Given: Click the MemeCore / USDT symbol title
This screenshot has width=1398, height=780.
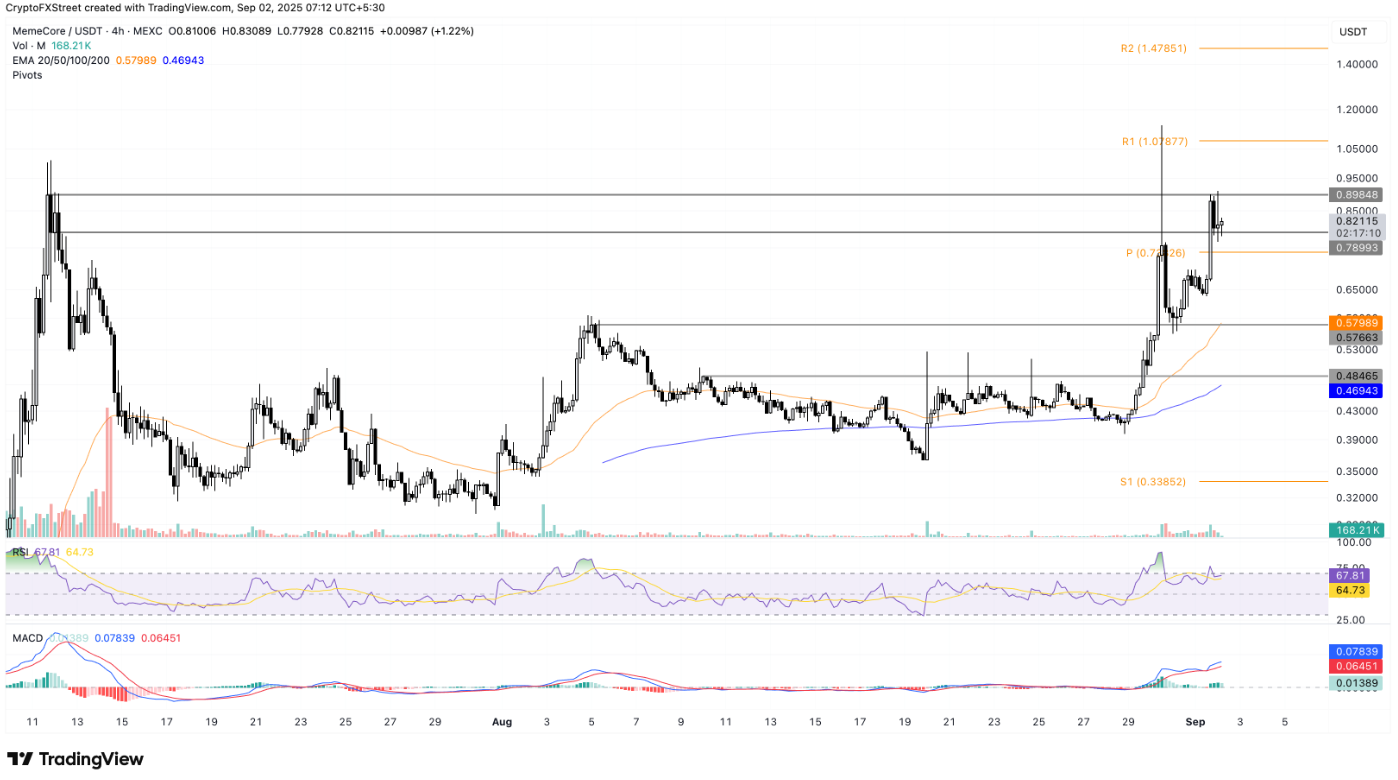Looking at the screenshot, I should (55, 30).
